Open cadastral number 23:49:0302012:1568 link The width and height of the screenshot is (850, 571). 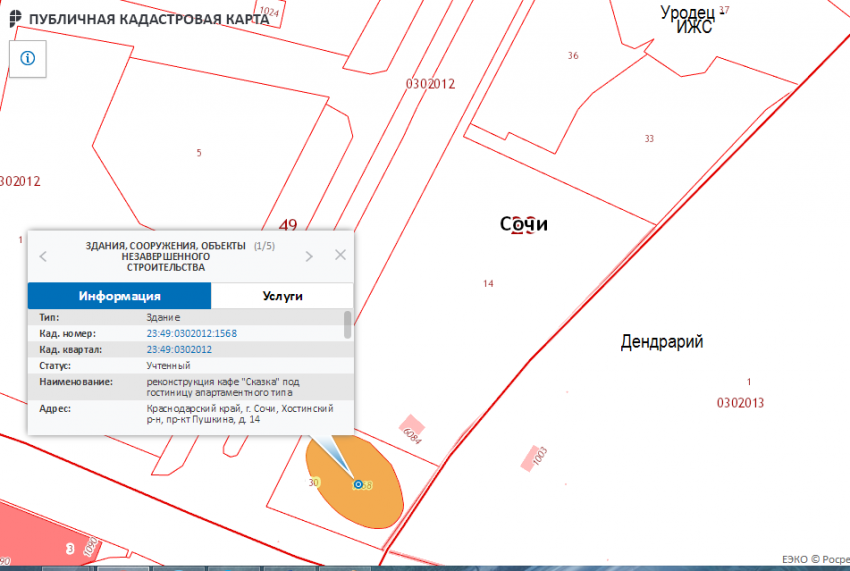(x=191, y=333)
